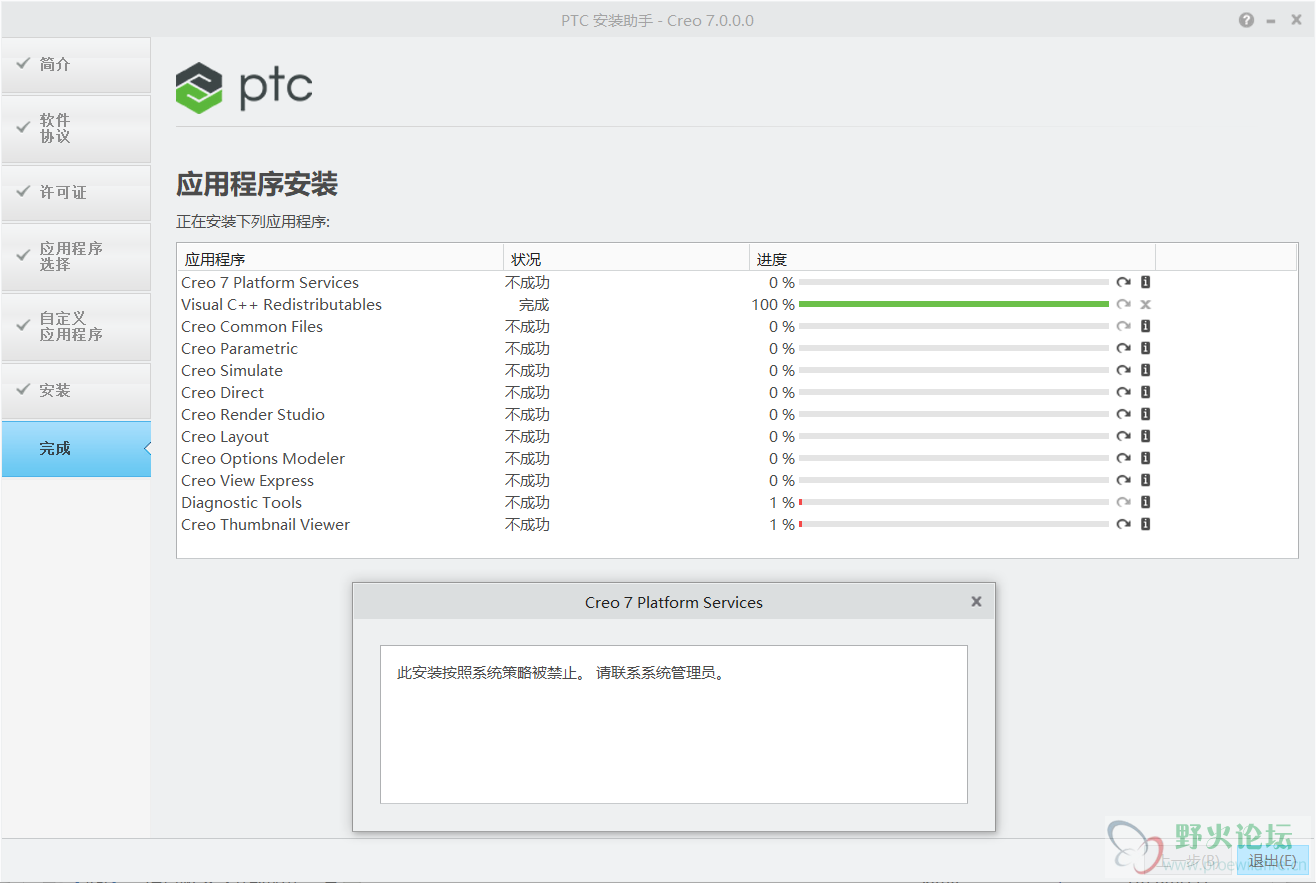Click the error message text in dialog

point(560,673)
